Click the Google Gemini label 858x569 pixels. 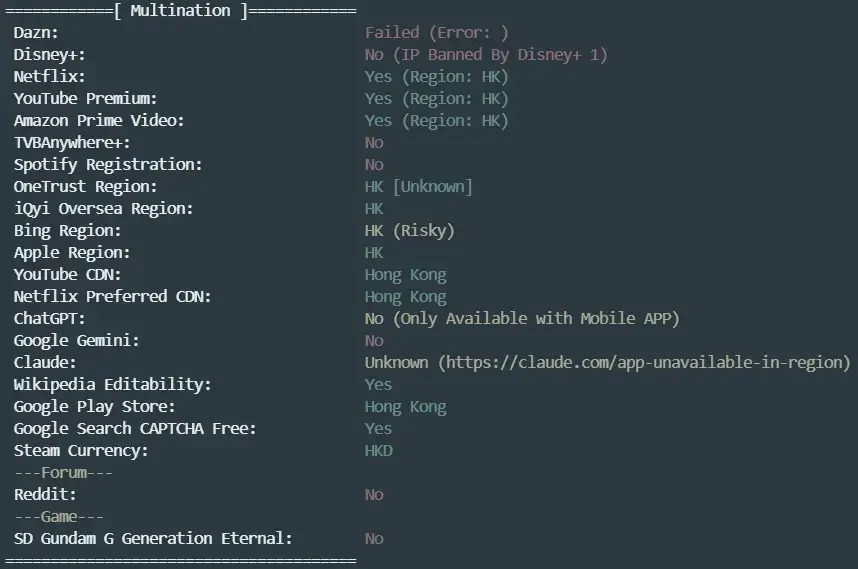(x=76, y=341)
